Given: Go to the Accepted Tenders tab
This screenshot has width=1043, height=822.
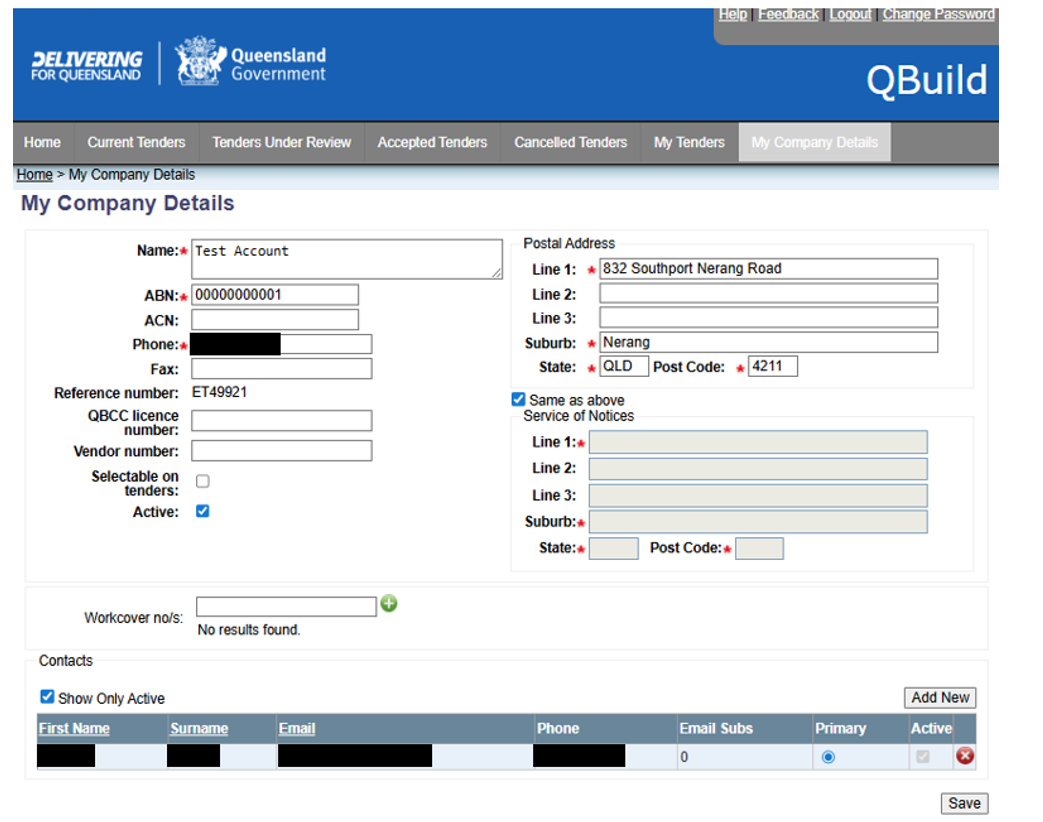Looking at the screenshot, I should [432, 142].
